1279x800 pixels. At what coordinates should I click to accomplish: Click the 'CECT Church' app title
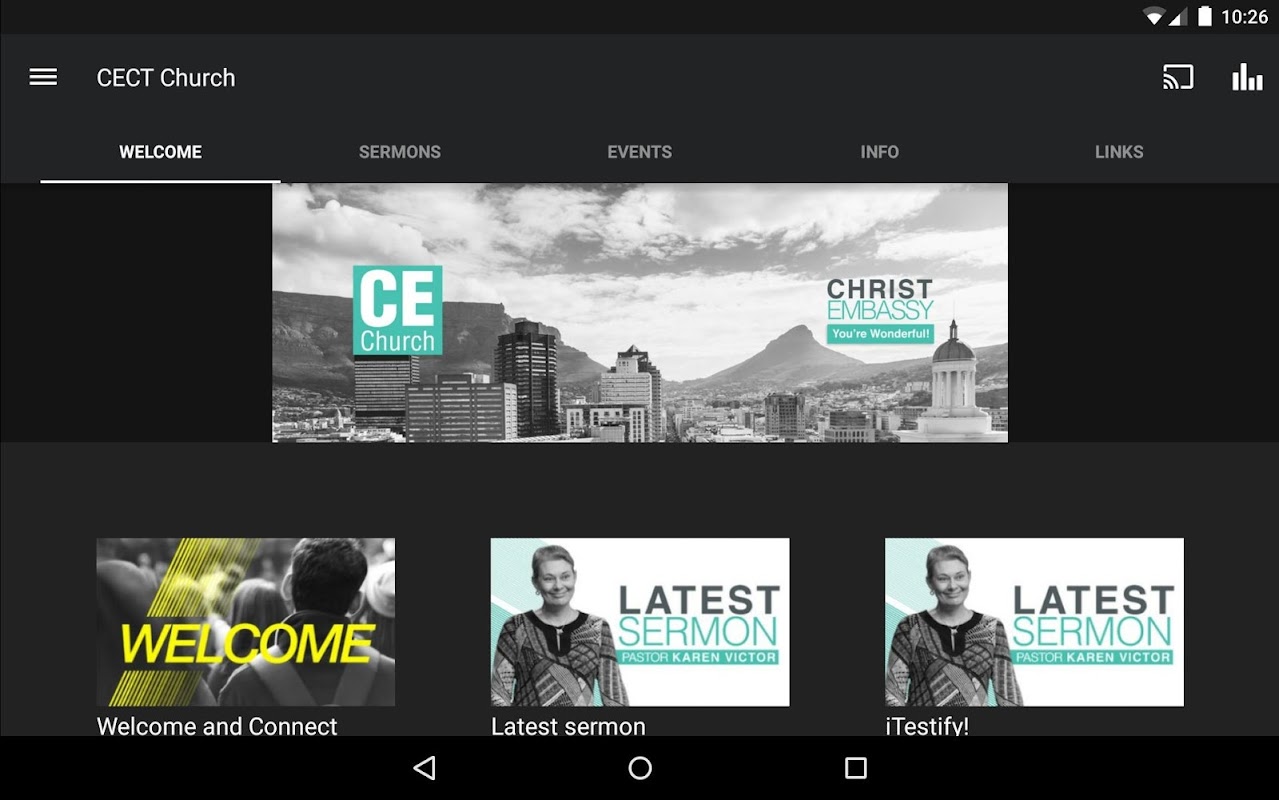point(166,78)
